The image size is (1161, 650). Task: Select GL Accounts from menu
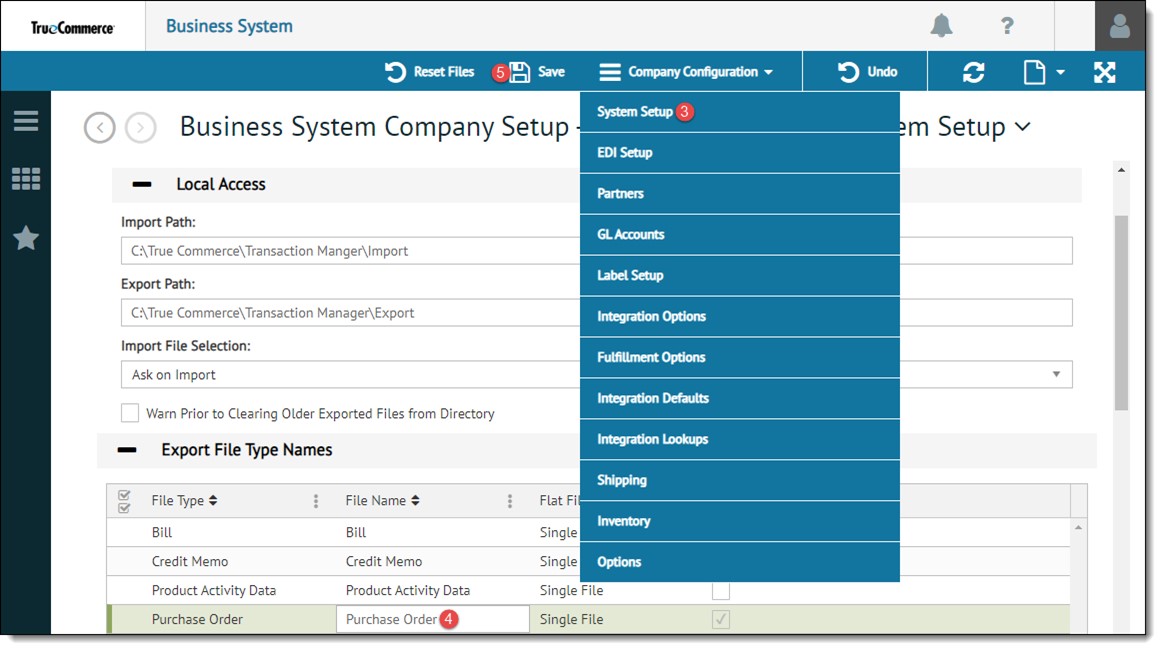[740, 235]
